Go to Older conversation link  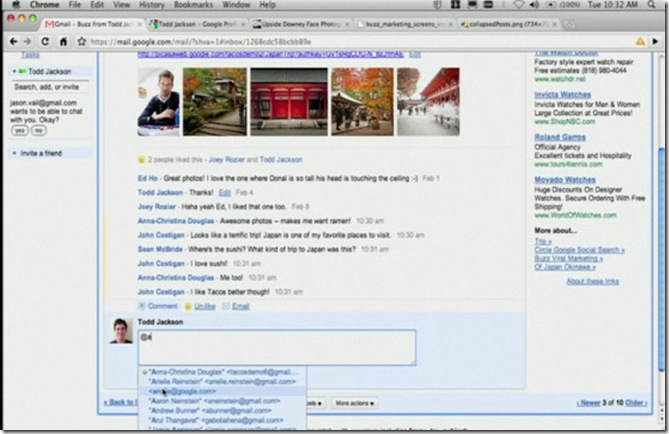pos(636,402)
